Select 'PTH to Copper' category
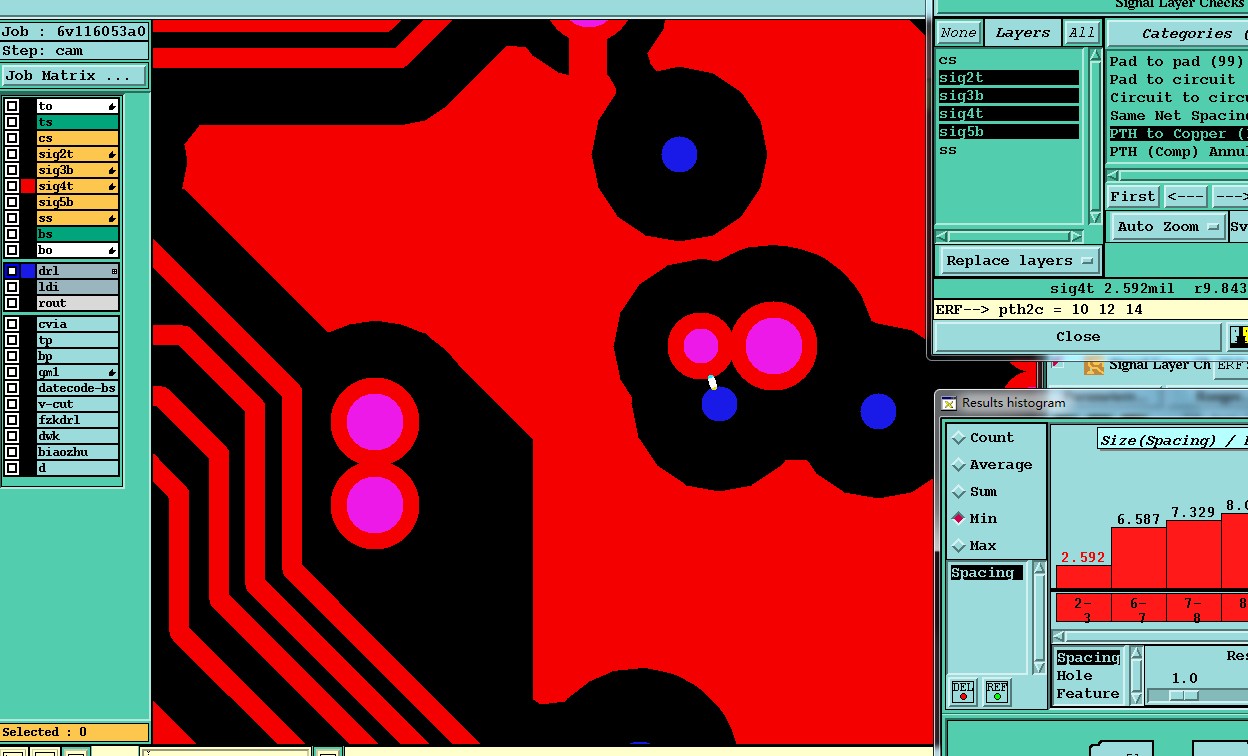The image size is (1248, 756). (1178, 133)
